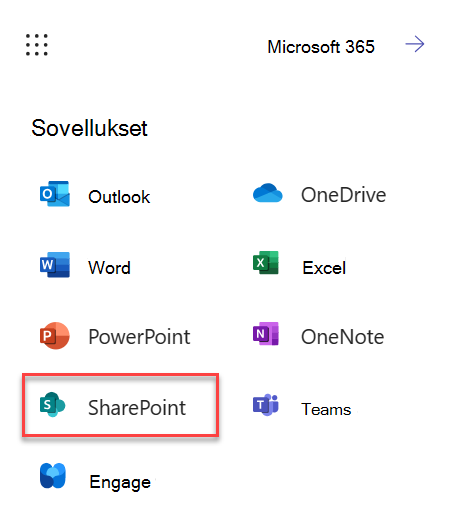Viewport: 450px width, 517px height.
Task: Click the Excel label
Action: click(324, 268)
